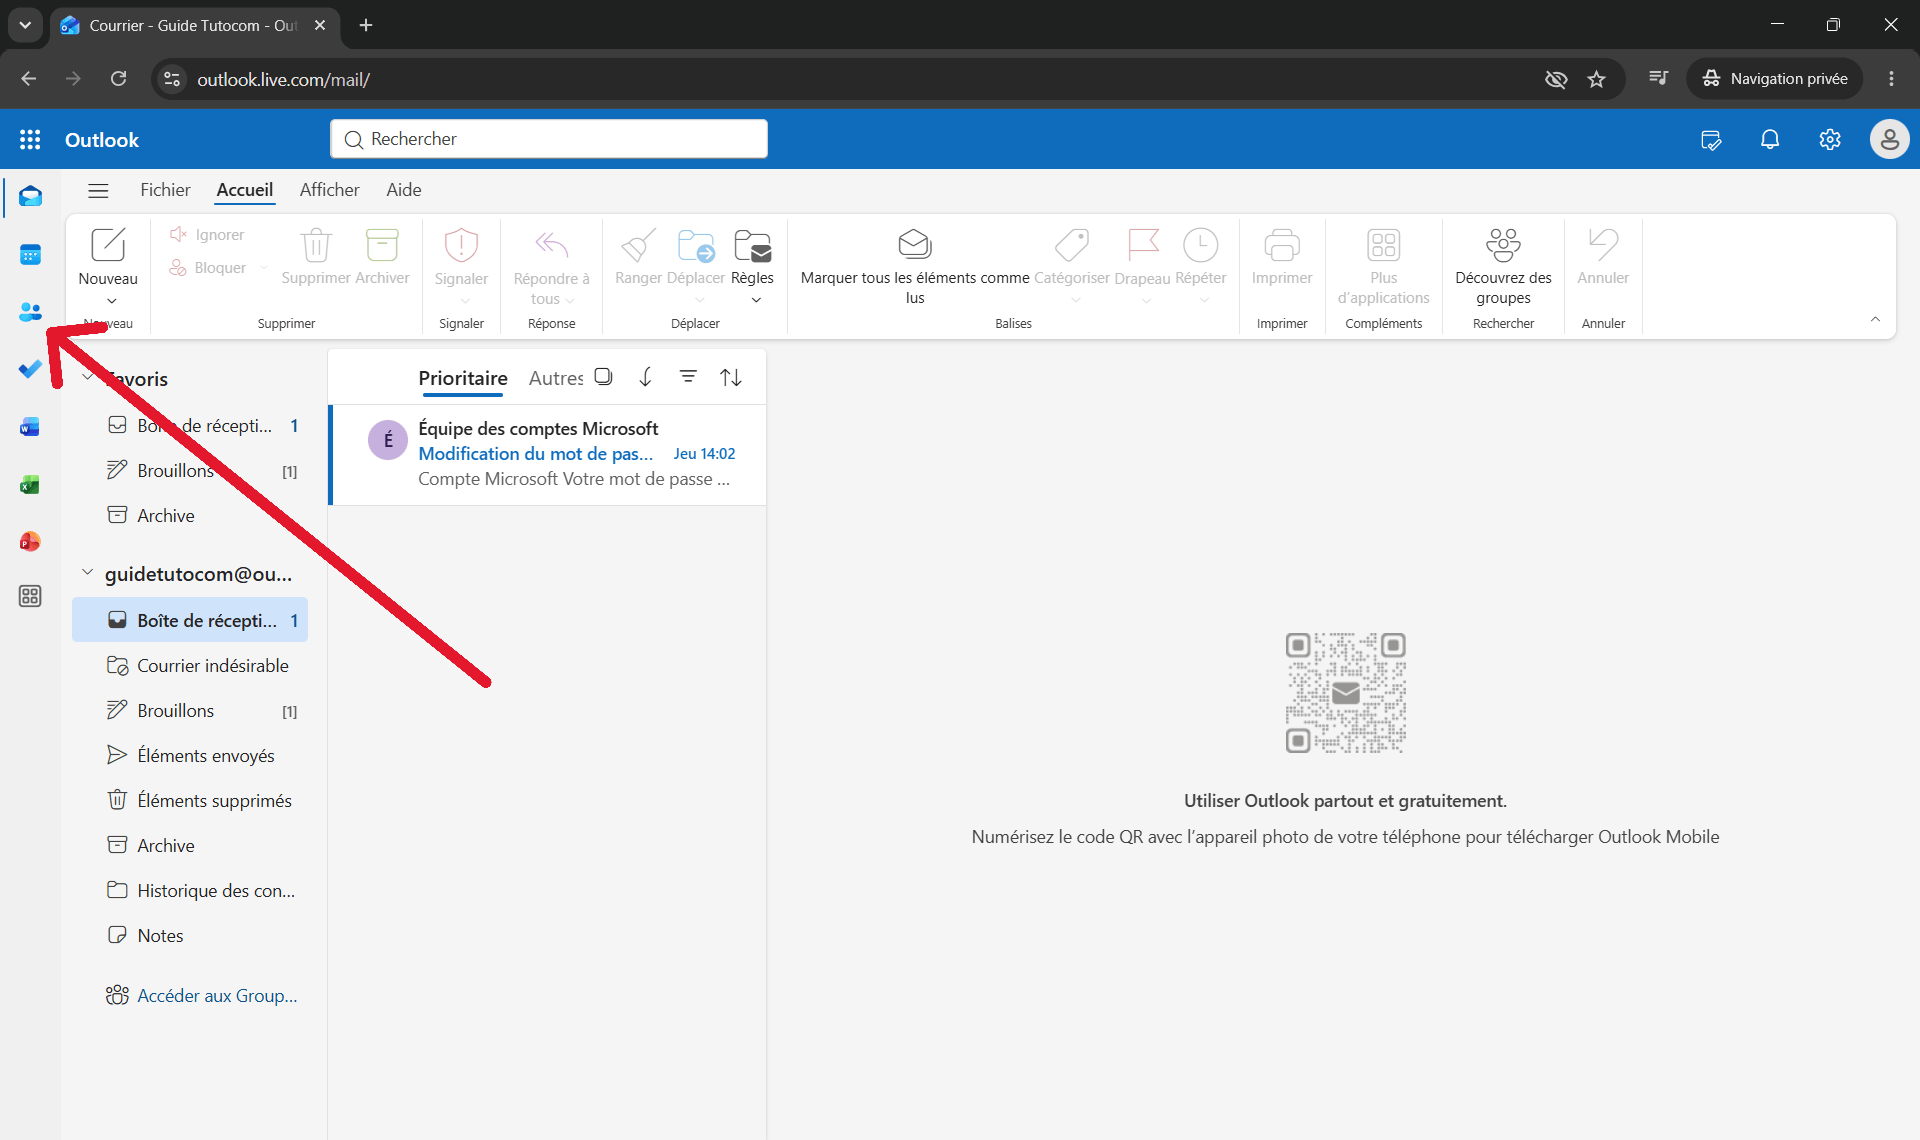The width and height of the screenshot is (1920, 1140).
Task: Click the Catégoriser tag icon
Action: [x=1071, y=244]
